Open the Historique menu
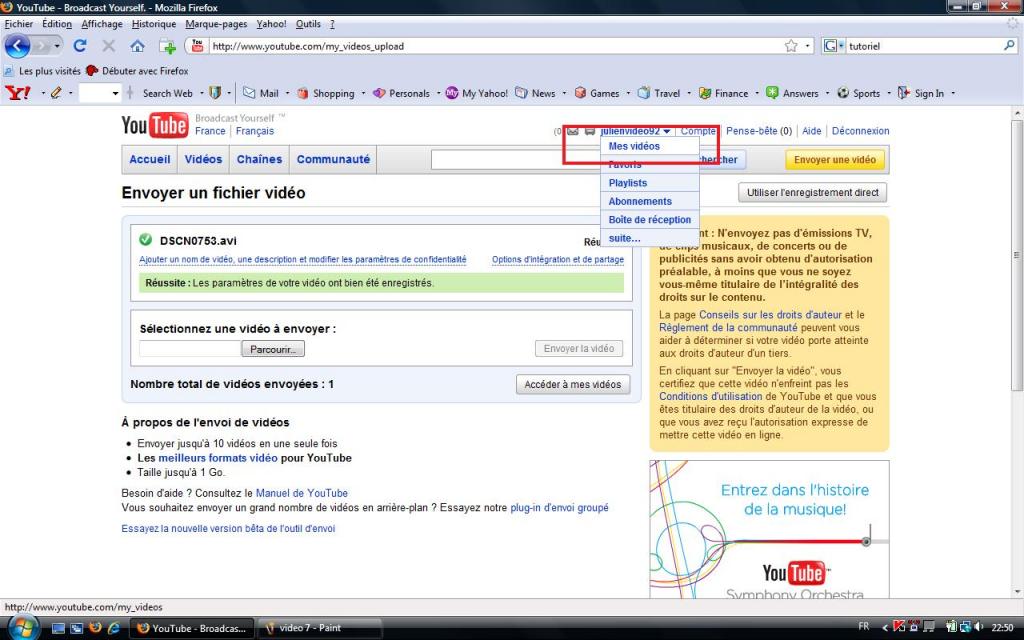 [x=153, y=24]
